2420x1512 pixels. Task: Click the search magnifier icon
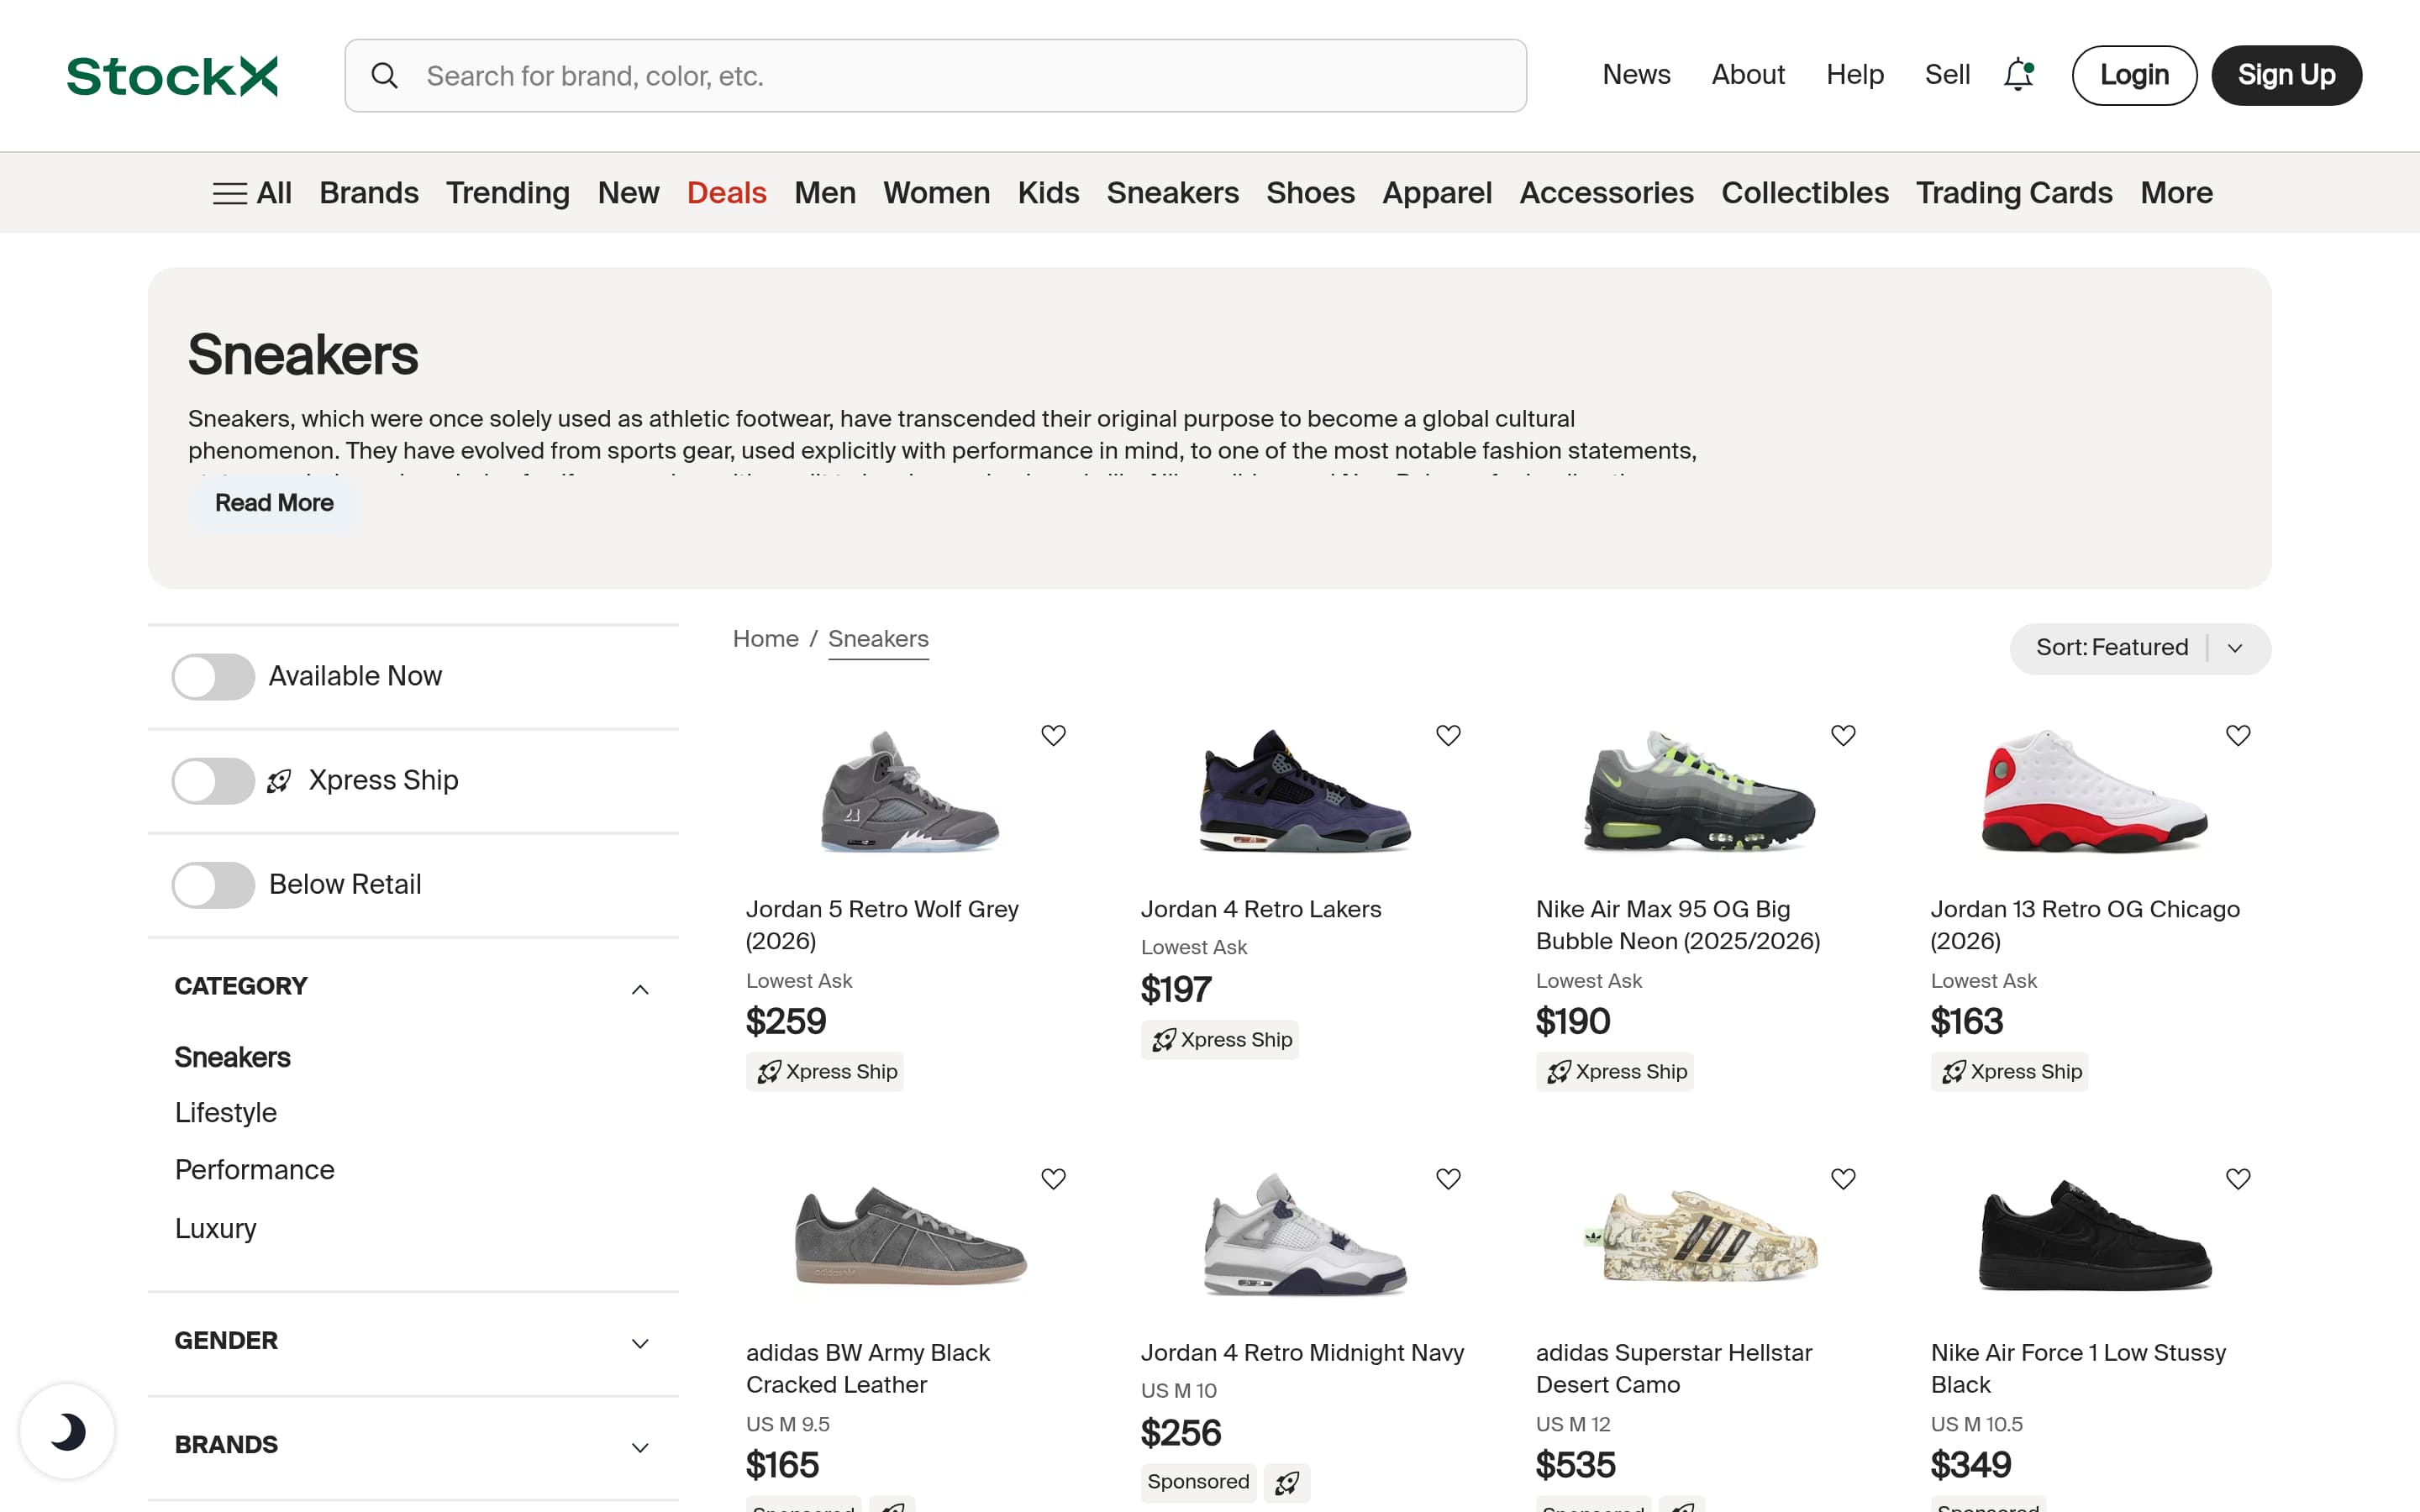pyautogui.click(x=385, y=74)
